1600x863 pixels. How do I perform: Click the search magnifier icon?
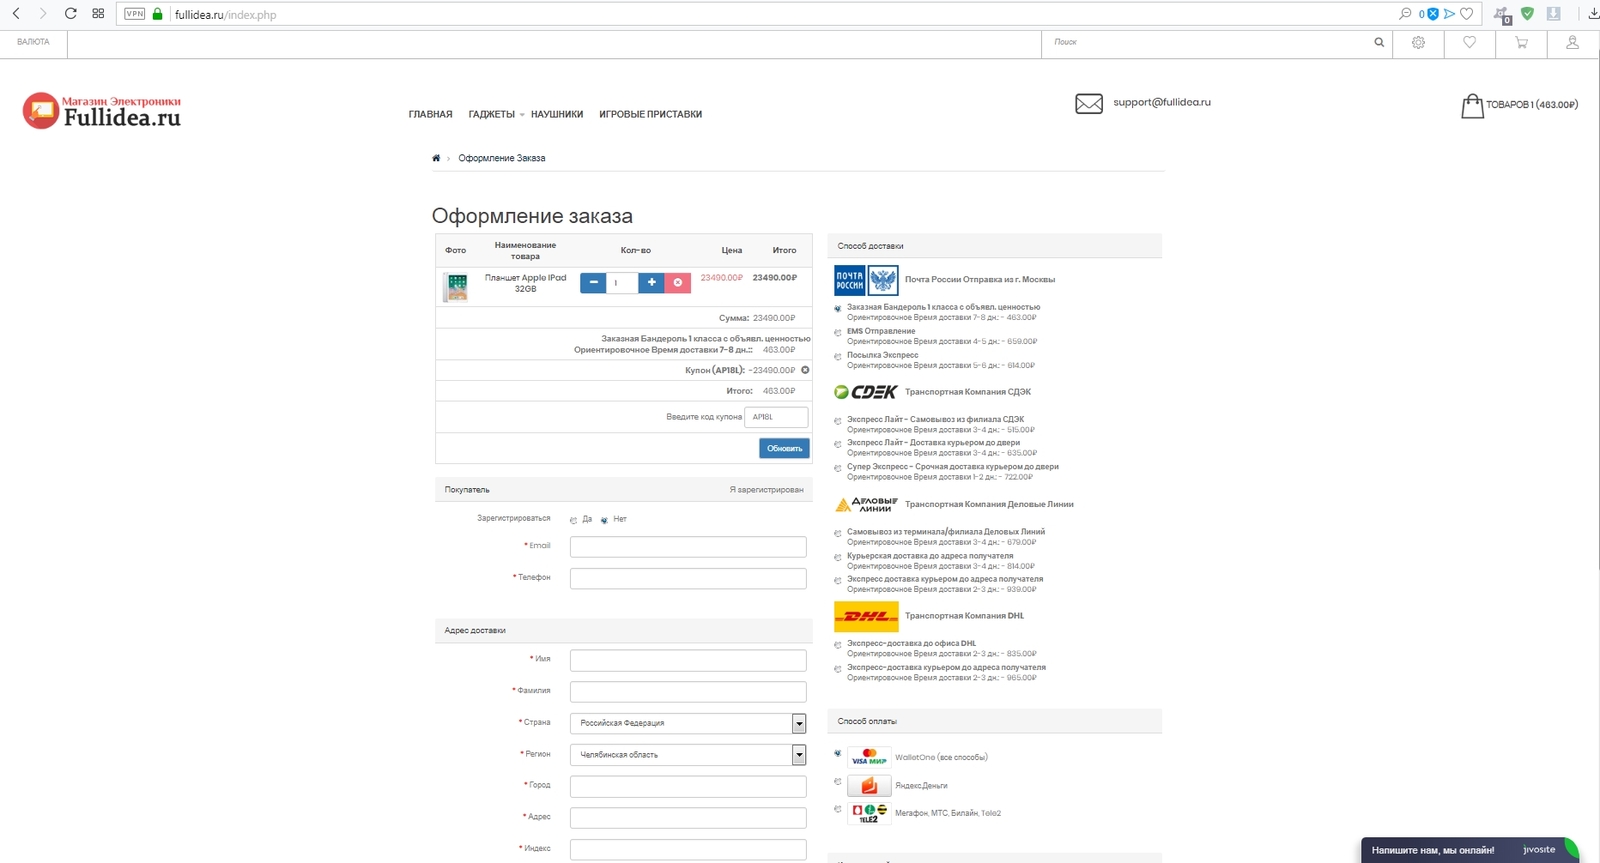(x=1379, y=43)
